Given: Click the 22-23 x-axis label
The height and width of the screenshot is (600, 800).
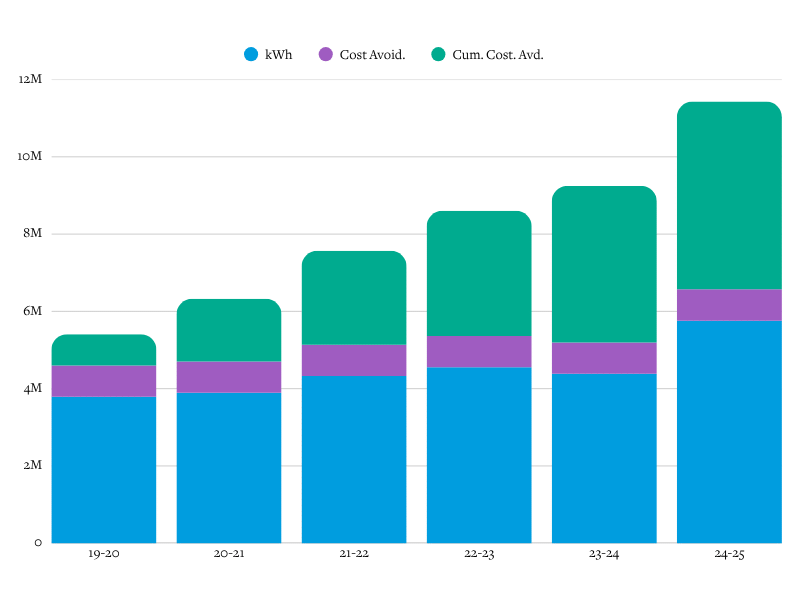Looking at the screenshot, I should point(479,554).
